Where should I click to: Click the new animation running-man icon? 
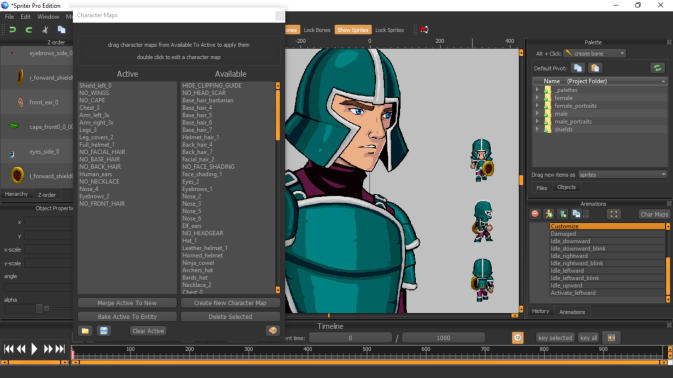(x=549, y=214)
